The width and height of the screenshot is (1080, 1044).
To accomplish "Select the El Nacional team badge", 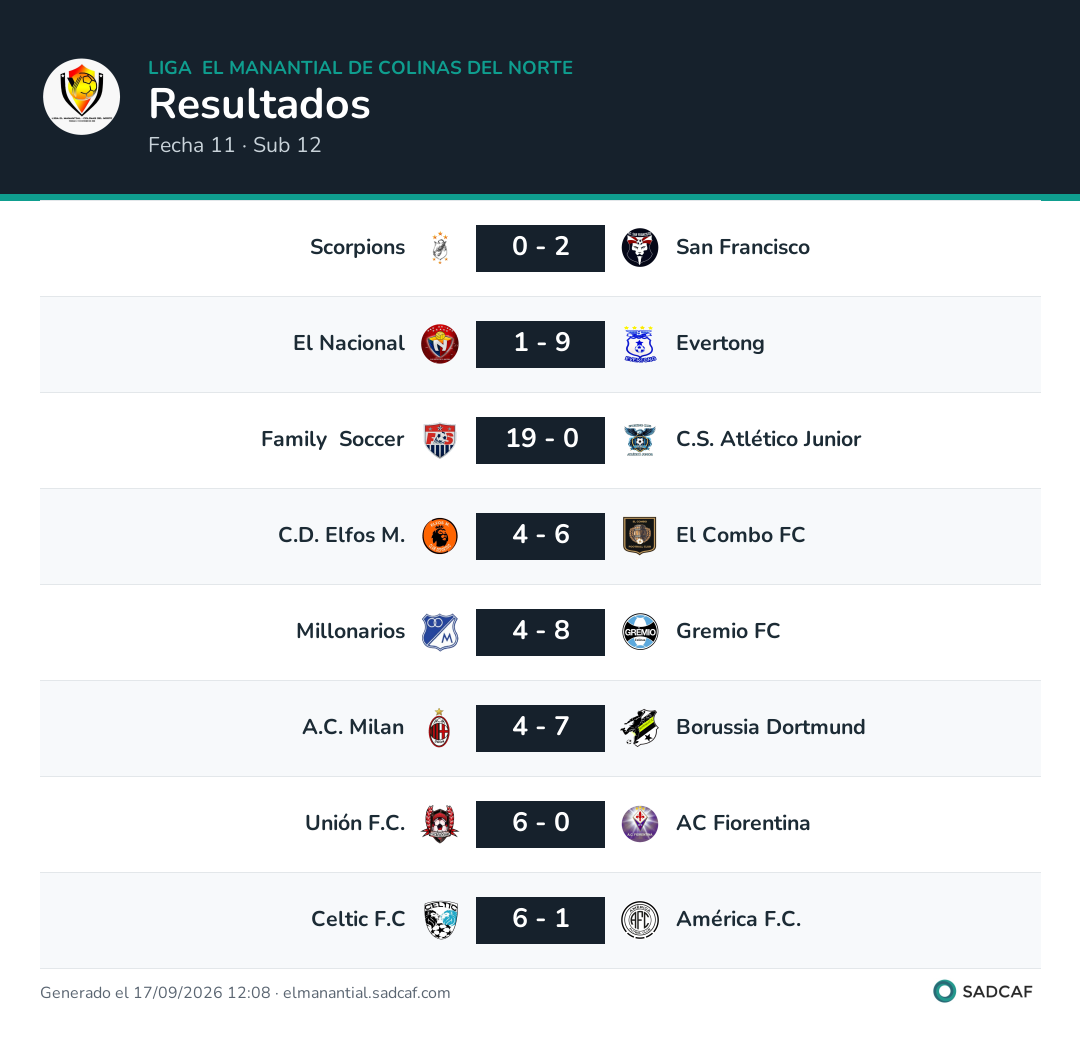I will (440, 344).
